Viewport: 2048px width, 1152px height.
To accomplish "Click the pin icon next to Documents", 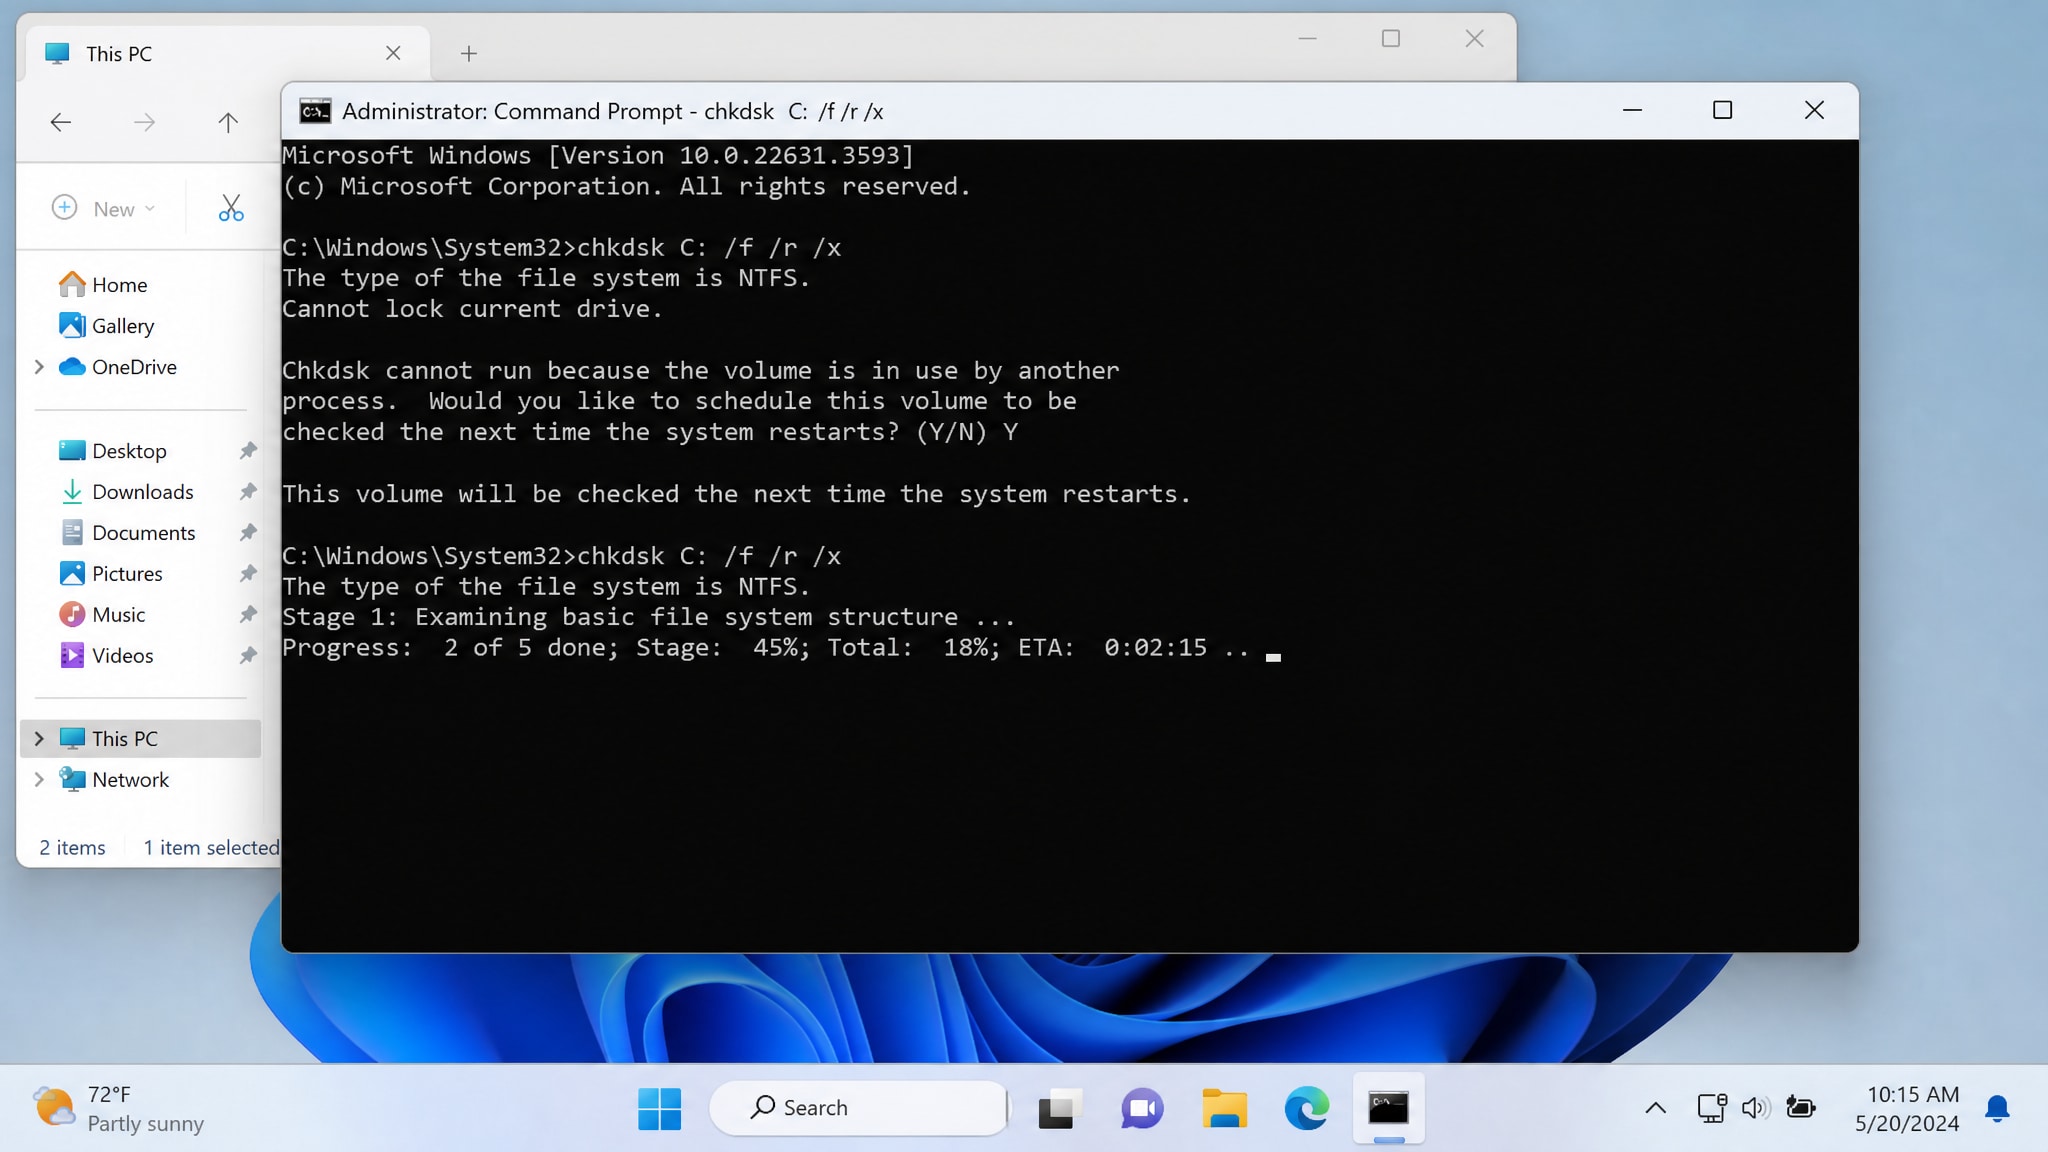I will (248, 533).
